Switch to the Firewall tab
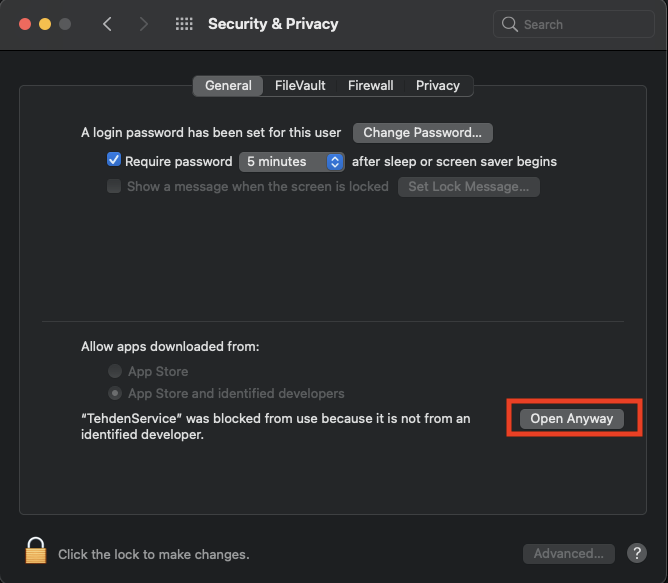The width and height of the screenshot is (668, 583). (x=370, y=86)
